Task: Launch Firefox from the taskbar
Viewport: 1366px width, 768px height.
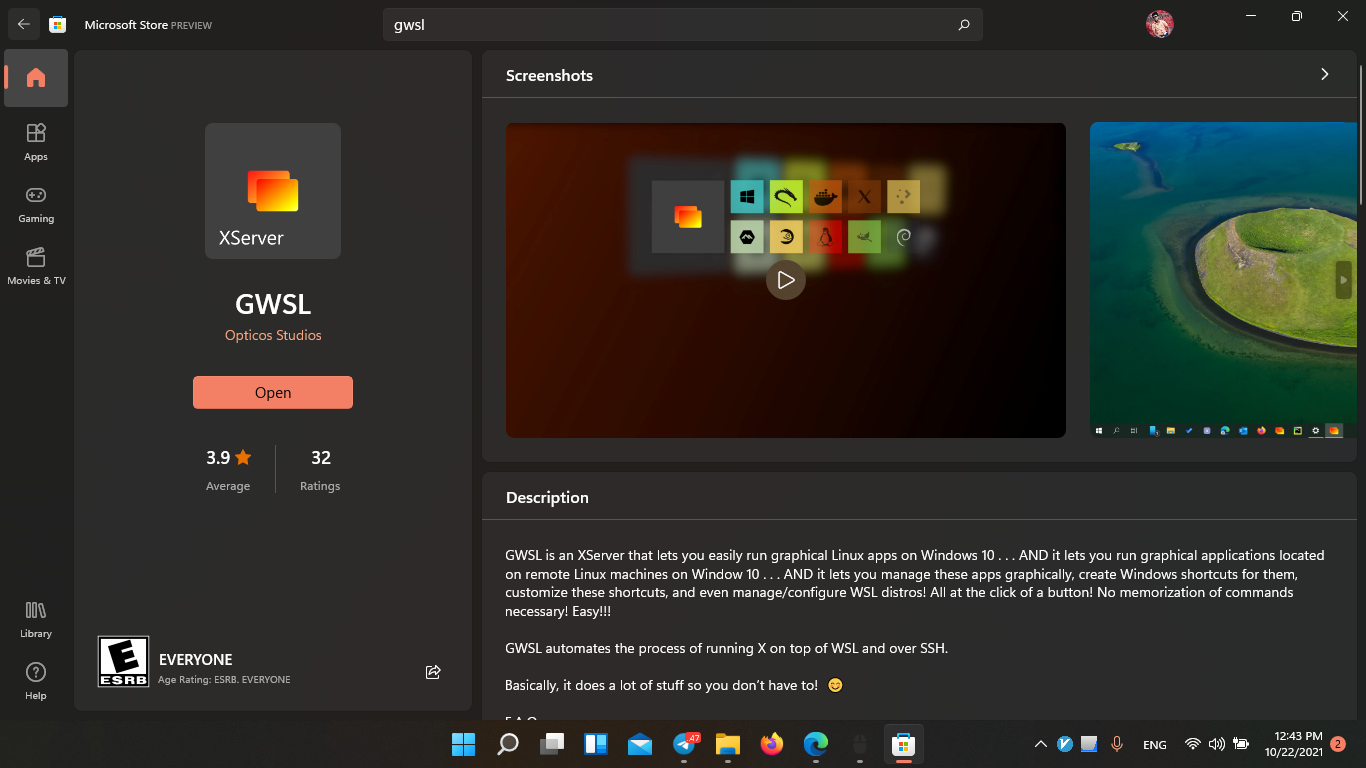Action: click(771, 744)
